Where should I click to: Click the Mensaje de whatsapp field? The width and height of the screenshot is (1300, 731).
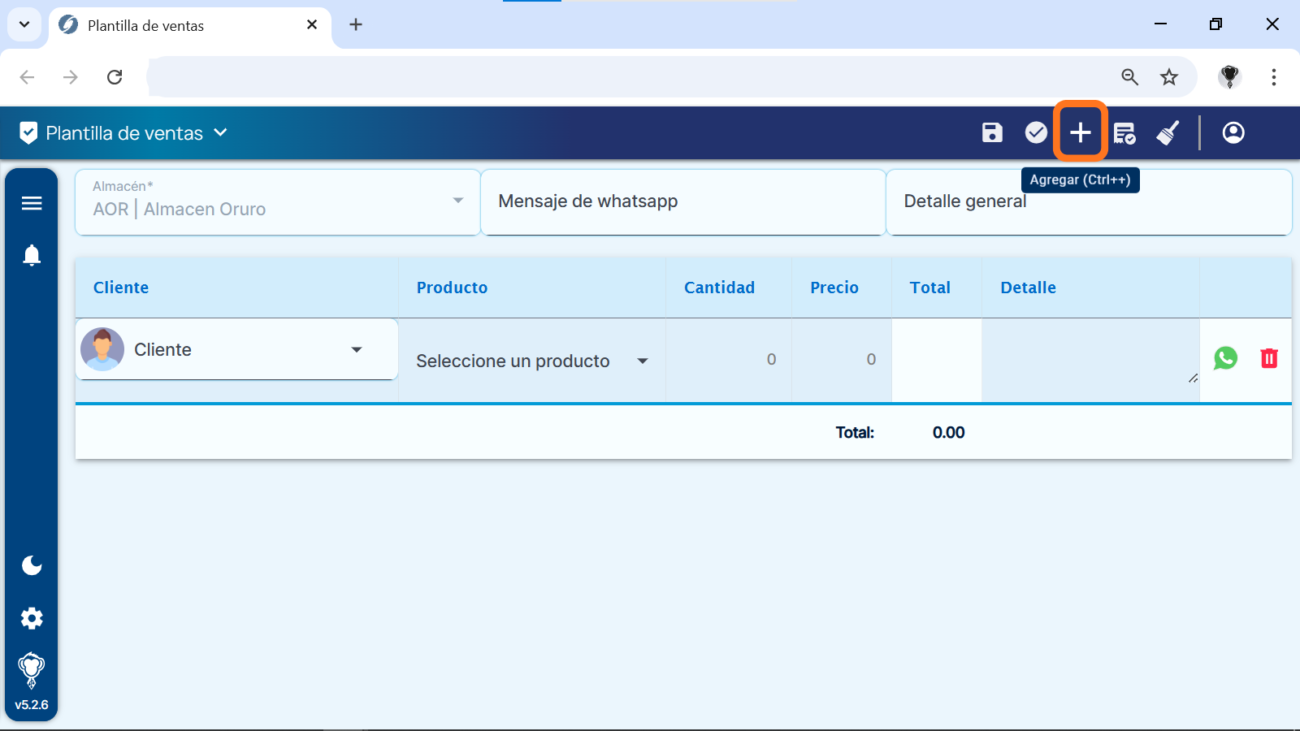pyautogui.click(x=683, y=202)
